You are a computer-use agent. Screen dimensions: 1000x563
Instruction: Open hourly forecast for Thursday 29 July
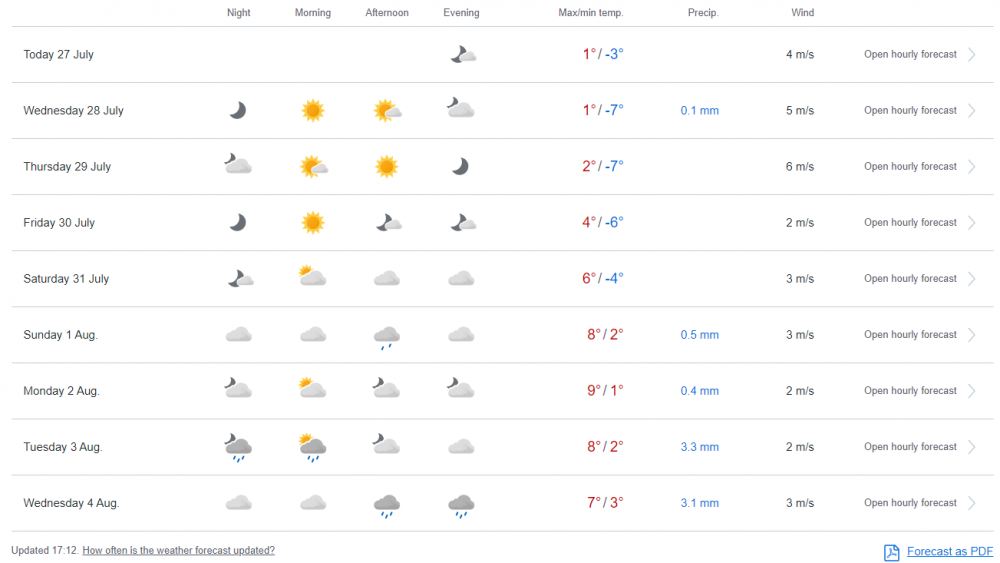pyautogui.click(x=910, y=167)
